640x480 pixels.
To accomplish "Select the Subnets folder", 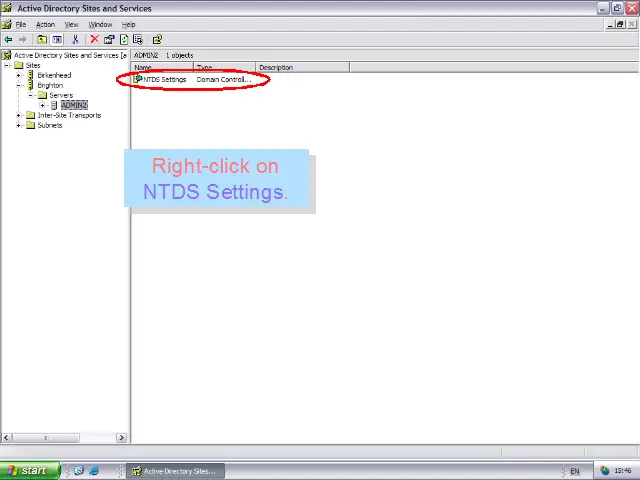I will click(50, 125).
